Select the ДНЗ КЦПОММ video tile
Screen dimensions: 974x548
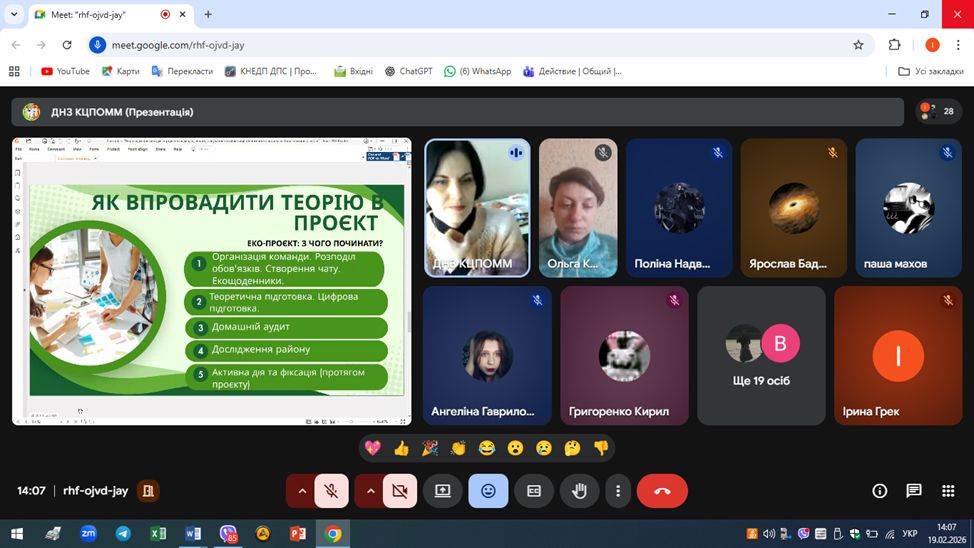click(477, 208)
